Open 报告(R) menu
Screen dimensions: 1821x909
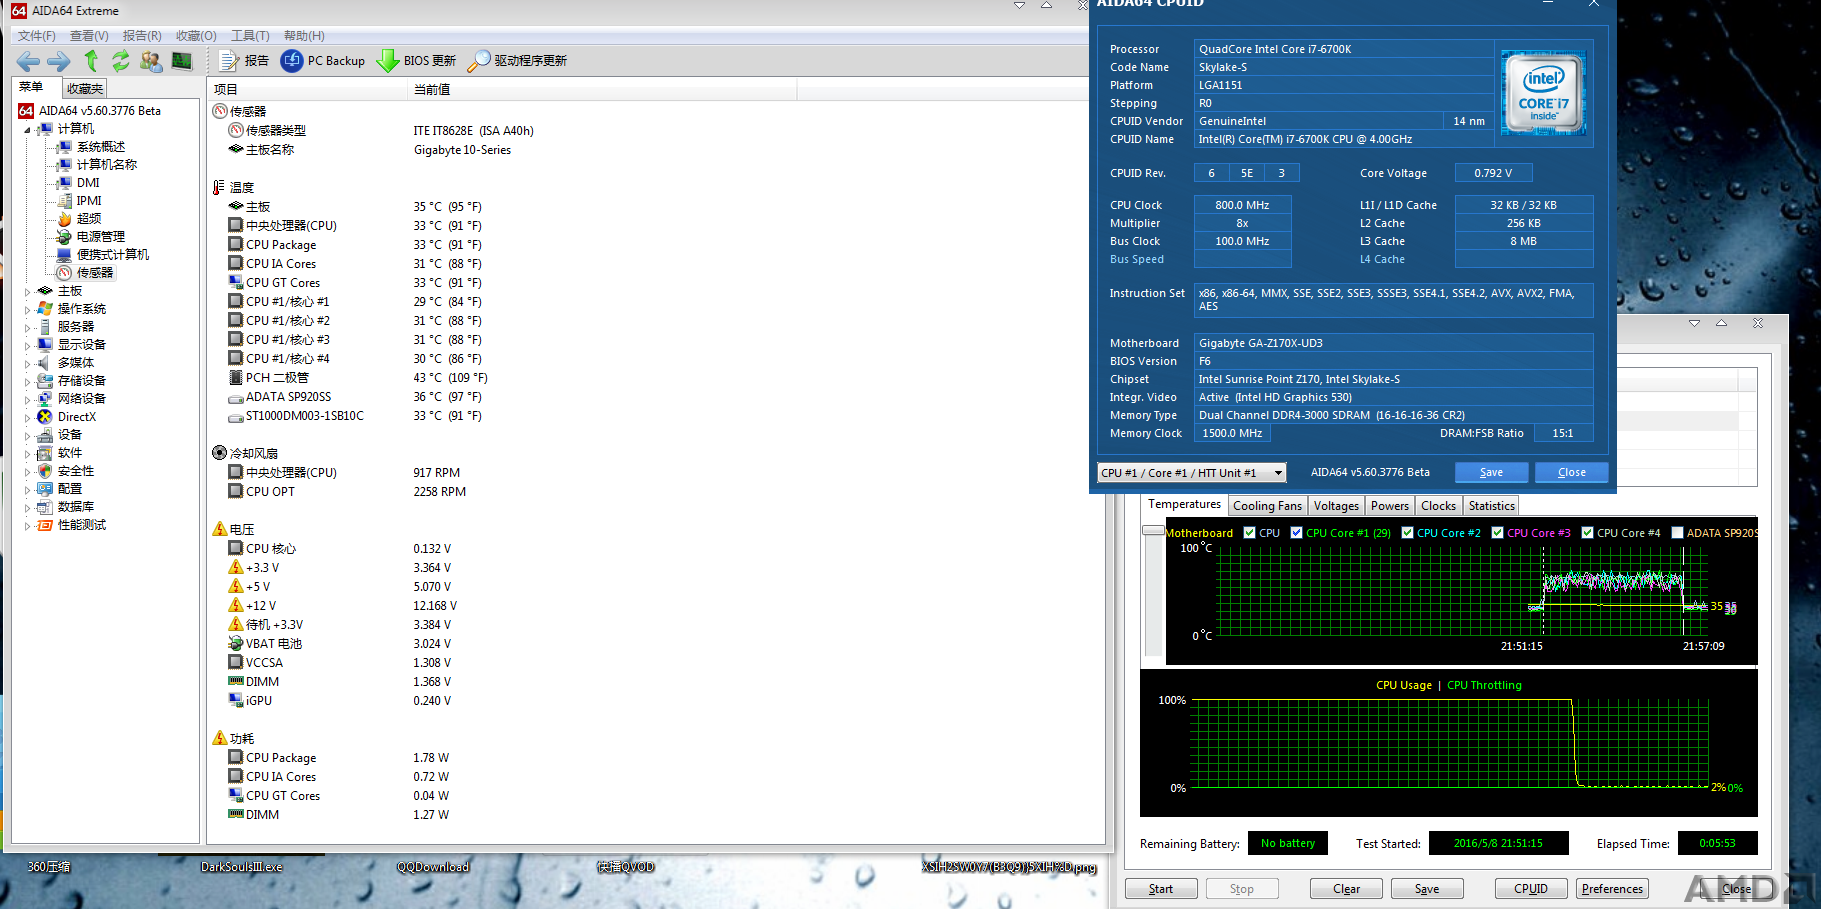(142, 36)
